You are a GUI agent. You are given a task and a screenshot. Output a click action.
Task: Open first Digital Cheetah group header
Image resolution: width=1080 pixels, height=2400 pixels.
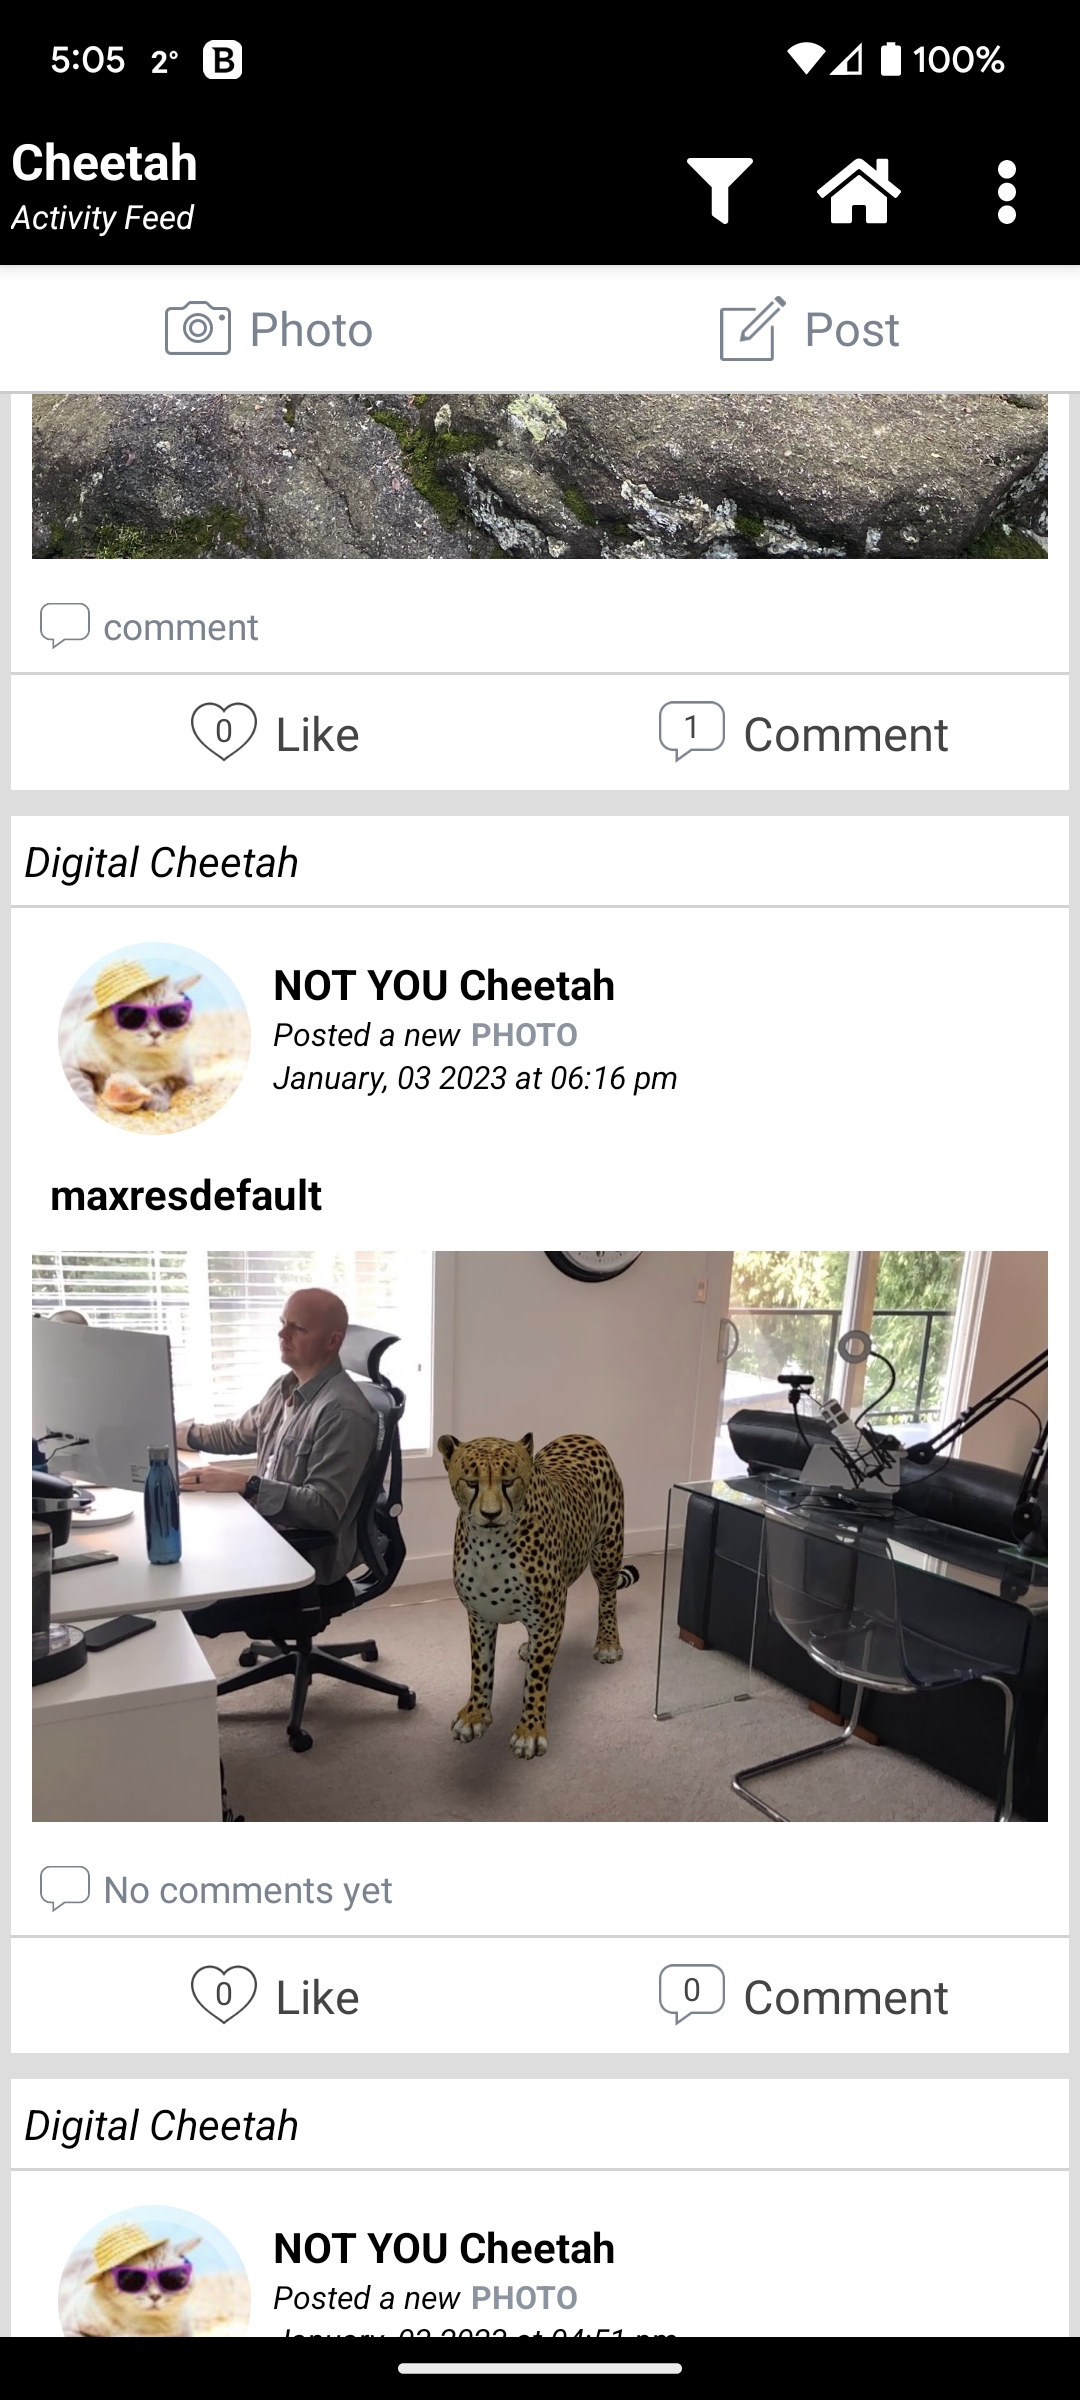[x=161, y=862]
